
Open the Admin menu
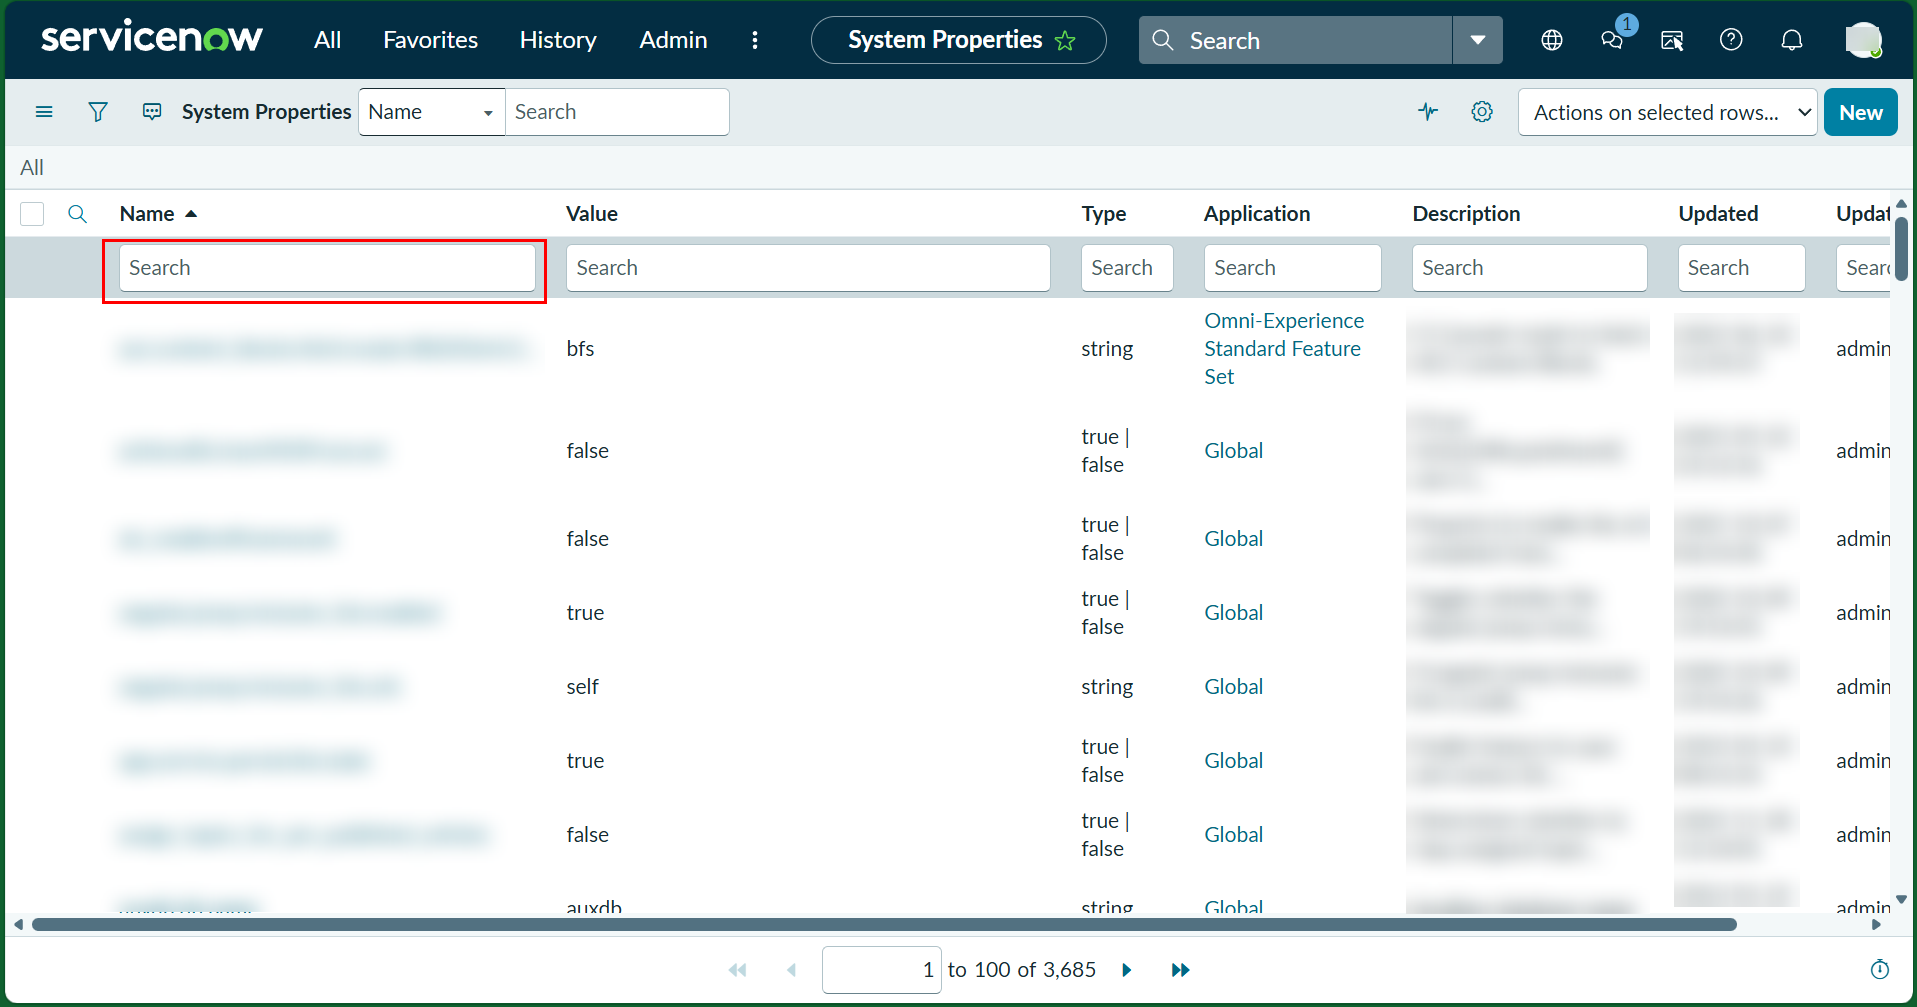(x=673, y=40)
